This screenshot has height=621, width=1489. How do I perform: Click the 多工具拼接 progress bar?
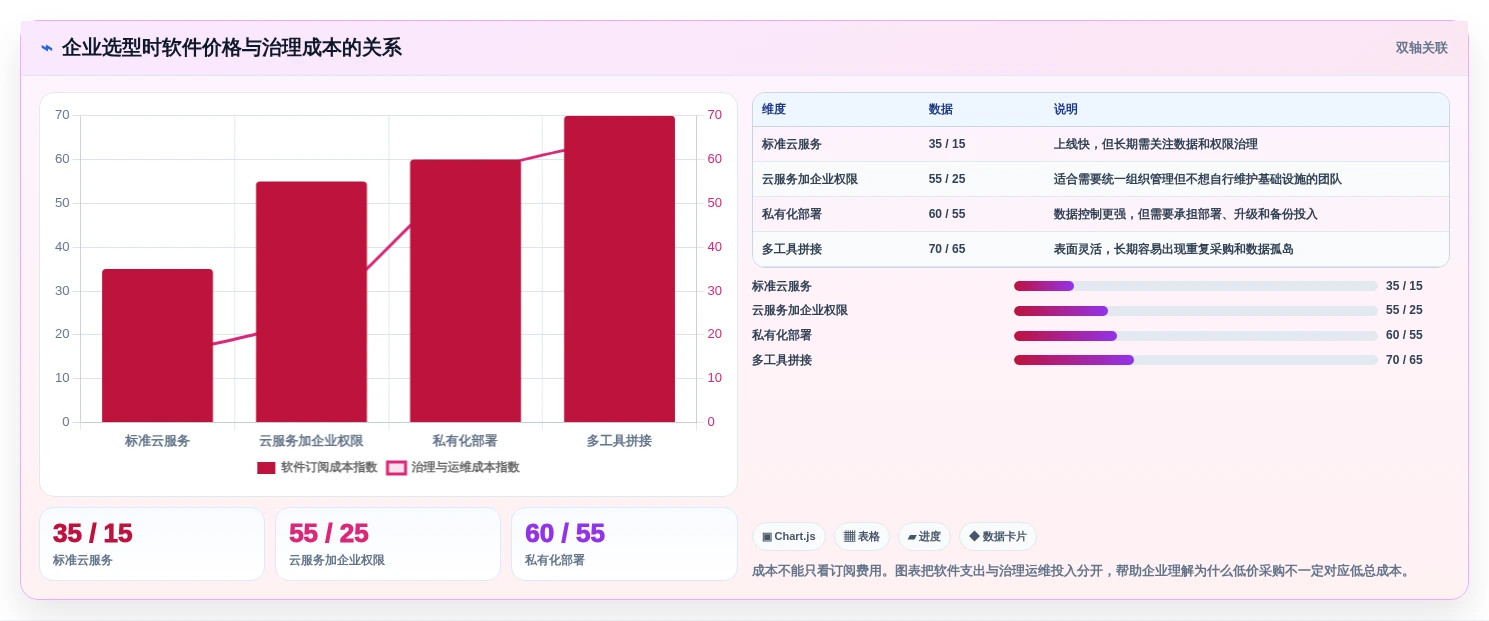pyautogui.click(x=1196, y=360)
